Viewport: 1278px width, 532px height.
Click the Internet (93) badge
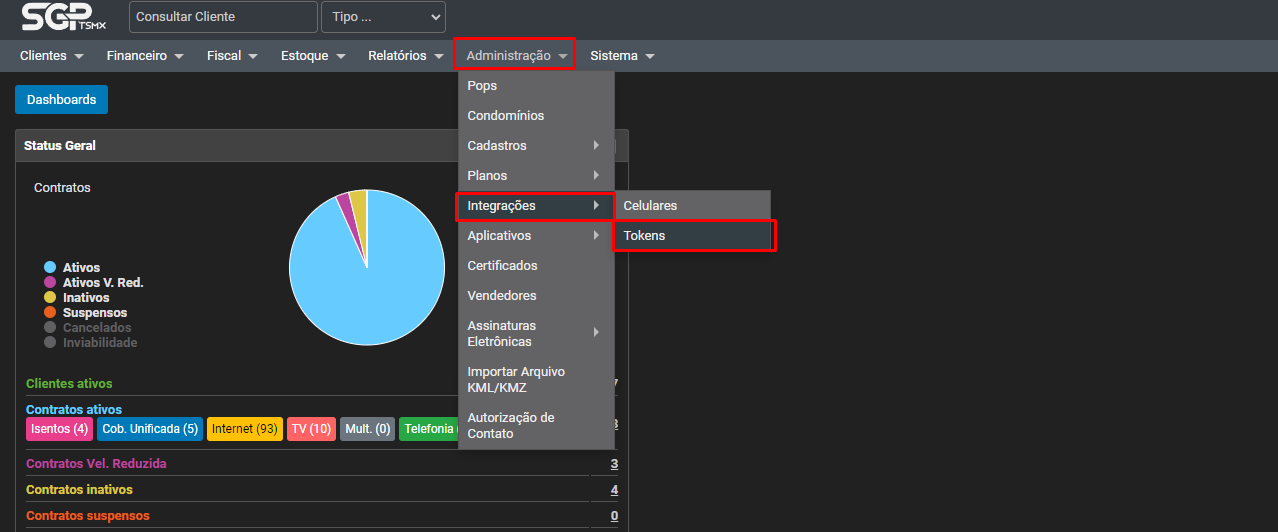click(244, 429)
